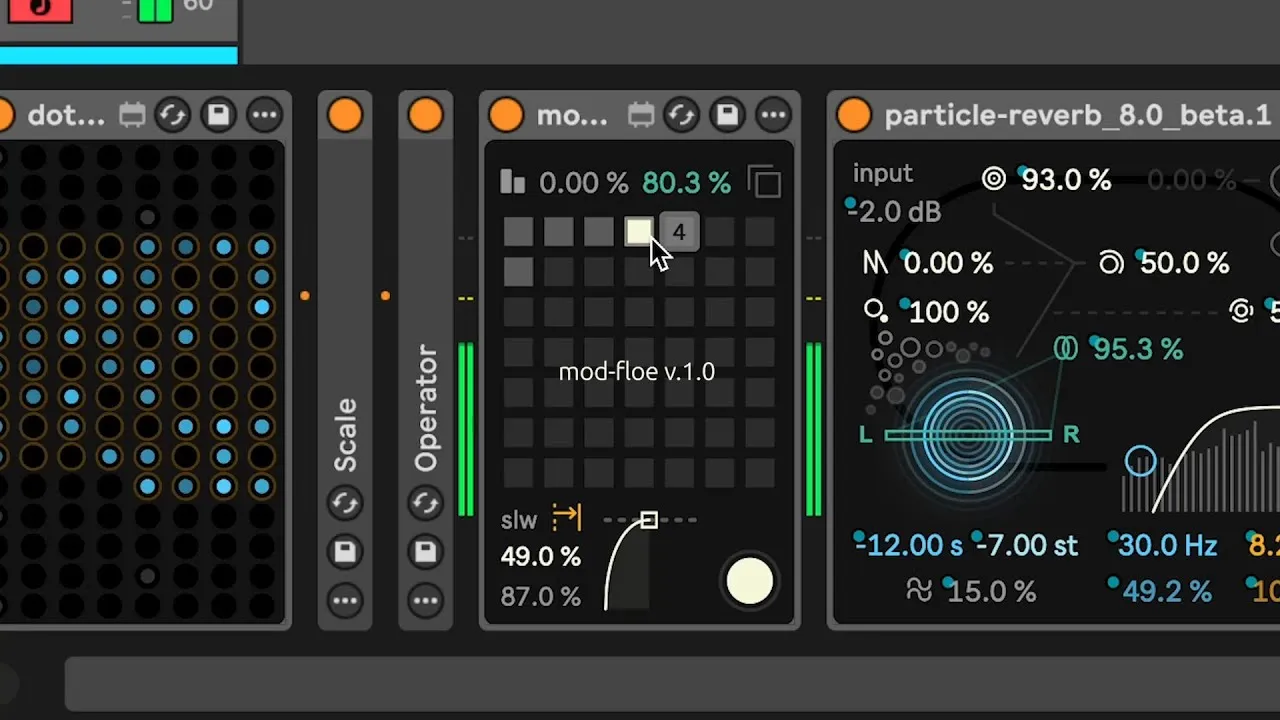Click the 15.0 % wave value
The height and width of the screenshot is (720, 1280).
click(x=991, y=591)
